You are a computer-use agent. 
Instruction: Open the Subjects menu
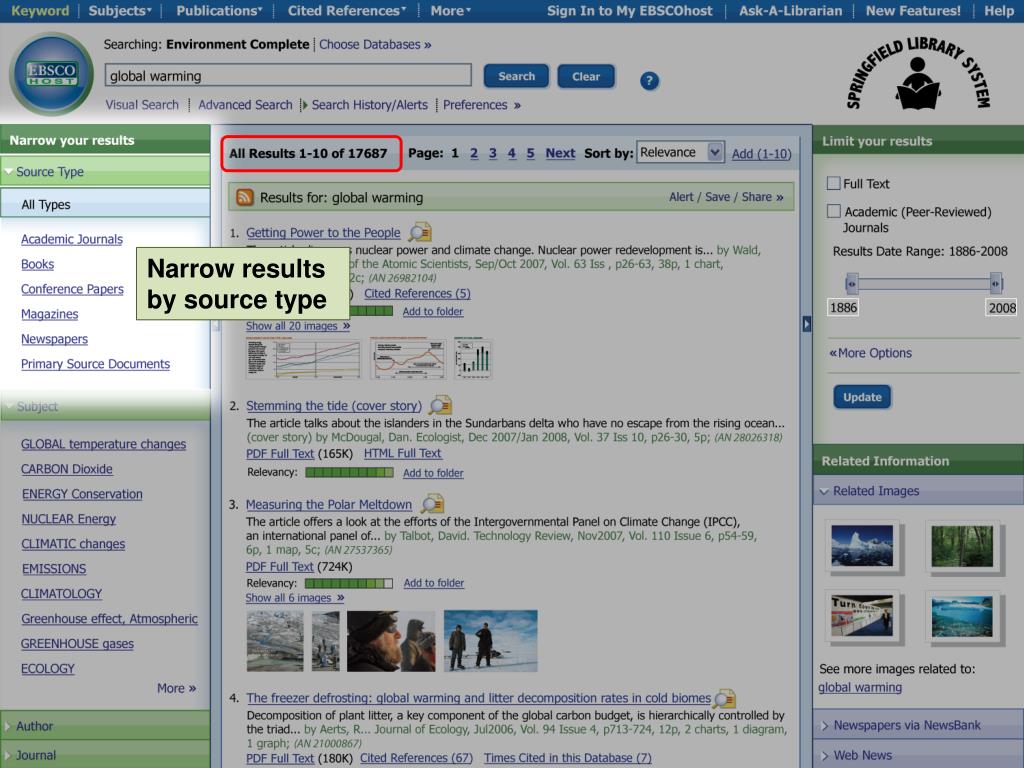click(120, 10)
